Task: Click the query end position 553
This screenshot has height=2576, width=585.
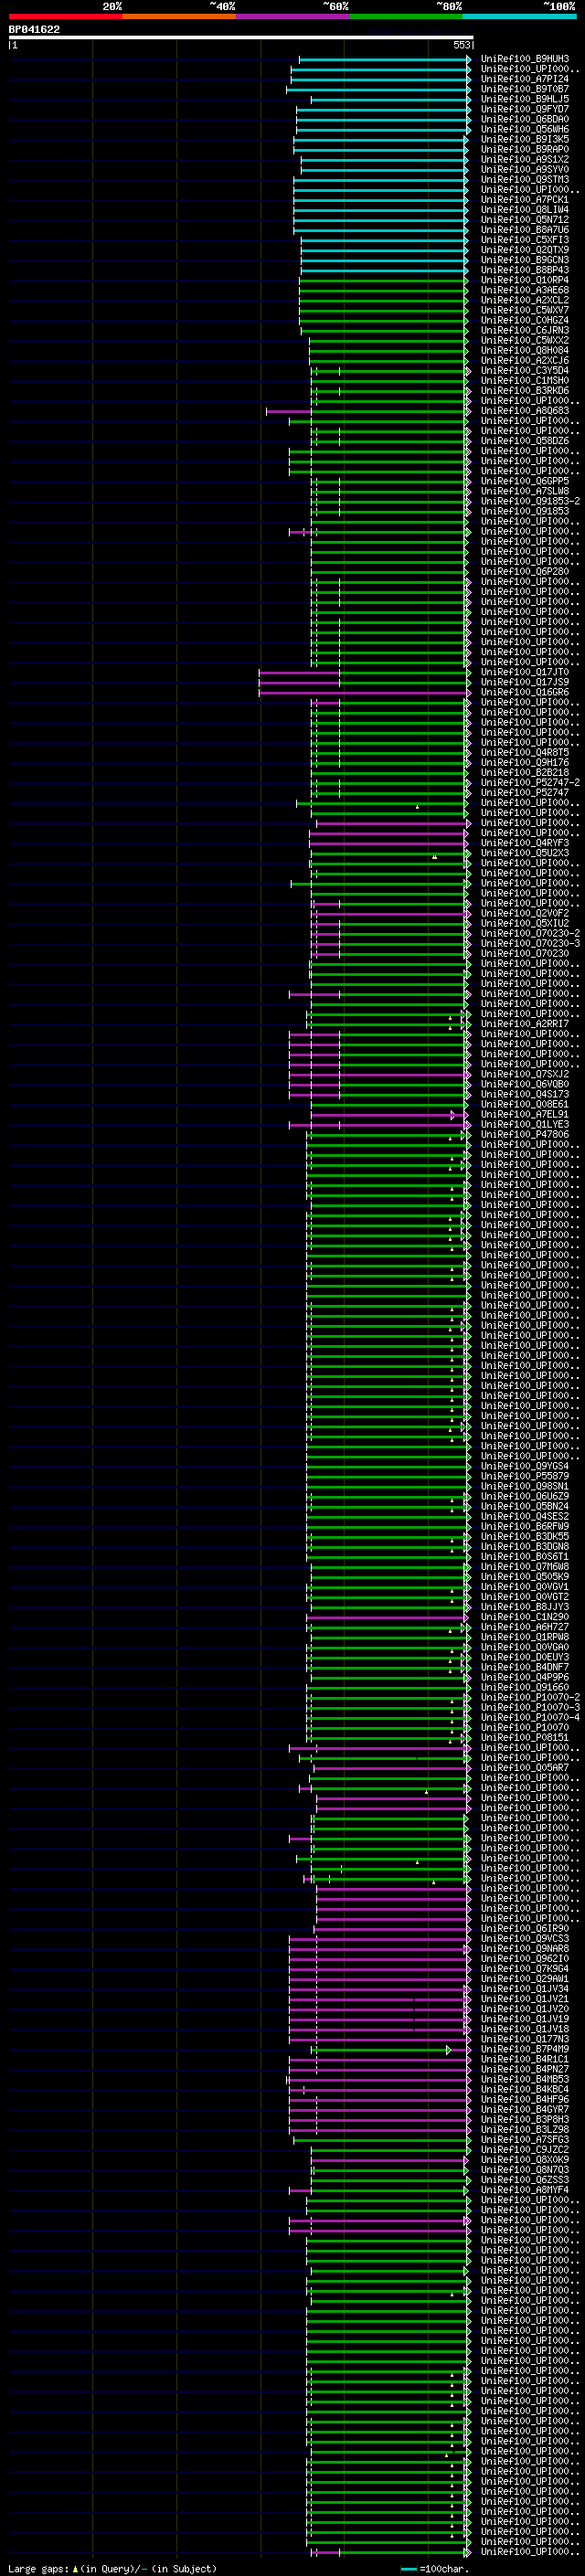Action: pos(461,45)
